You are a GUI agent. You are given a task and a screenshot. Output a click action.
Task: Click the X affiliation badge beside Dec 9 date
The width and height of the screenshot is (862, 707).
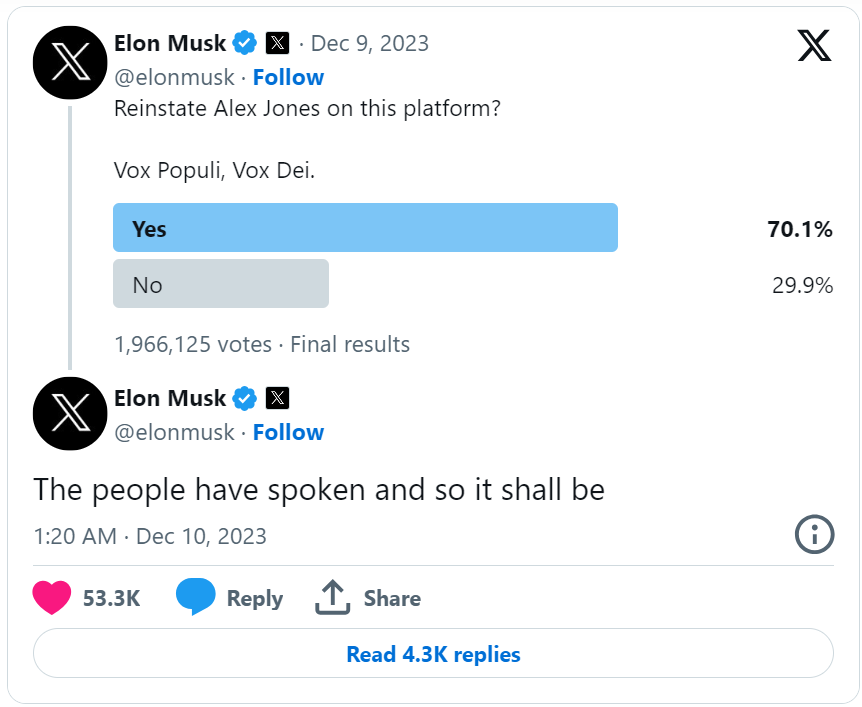pos(278,43)
